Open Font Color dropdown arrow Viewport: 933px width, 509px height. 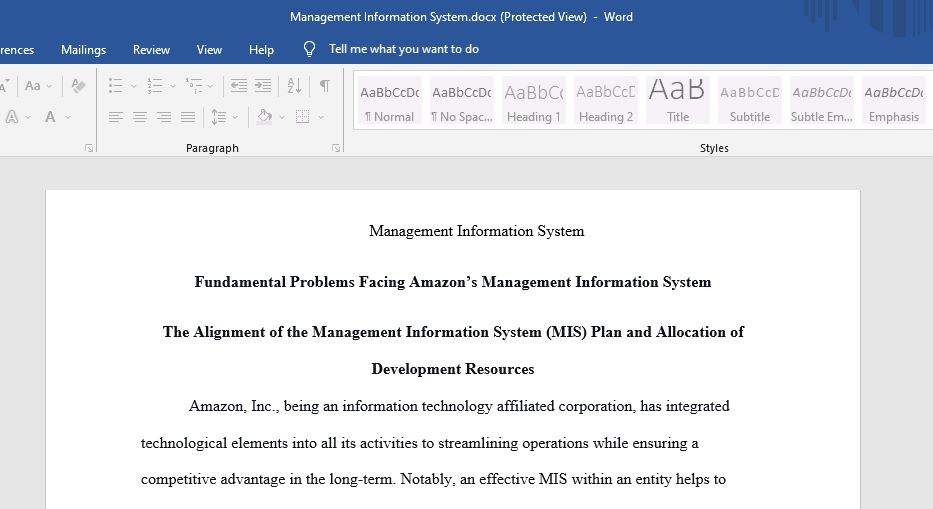point(68,117)
